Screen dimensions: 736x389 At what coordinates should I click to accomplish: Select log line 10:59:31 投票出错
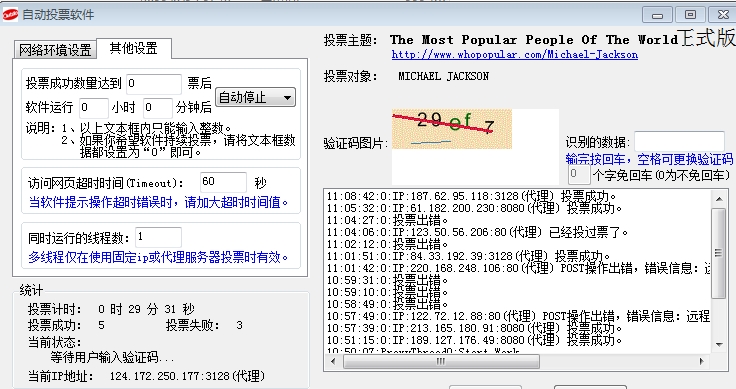[387, 281]
